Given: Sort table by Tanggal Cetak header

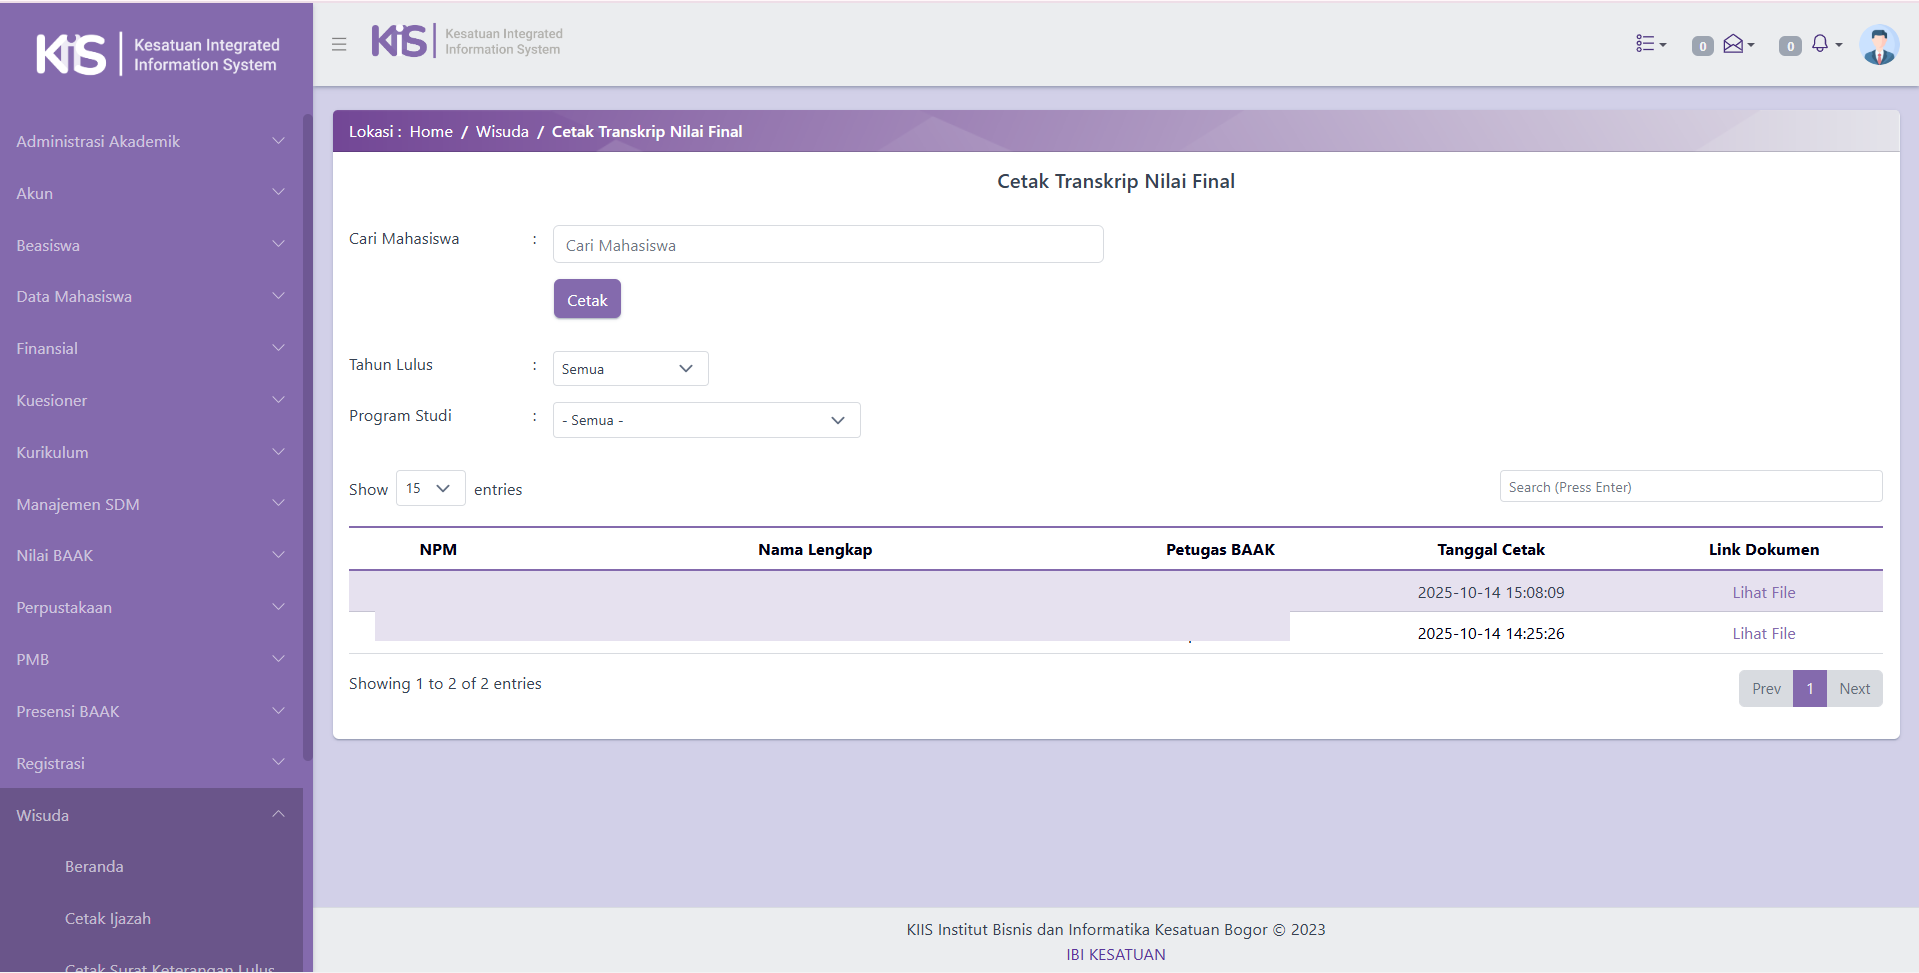Looking at the screenshot, I should 1490,549.
